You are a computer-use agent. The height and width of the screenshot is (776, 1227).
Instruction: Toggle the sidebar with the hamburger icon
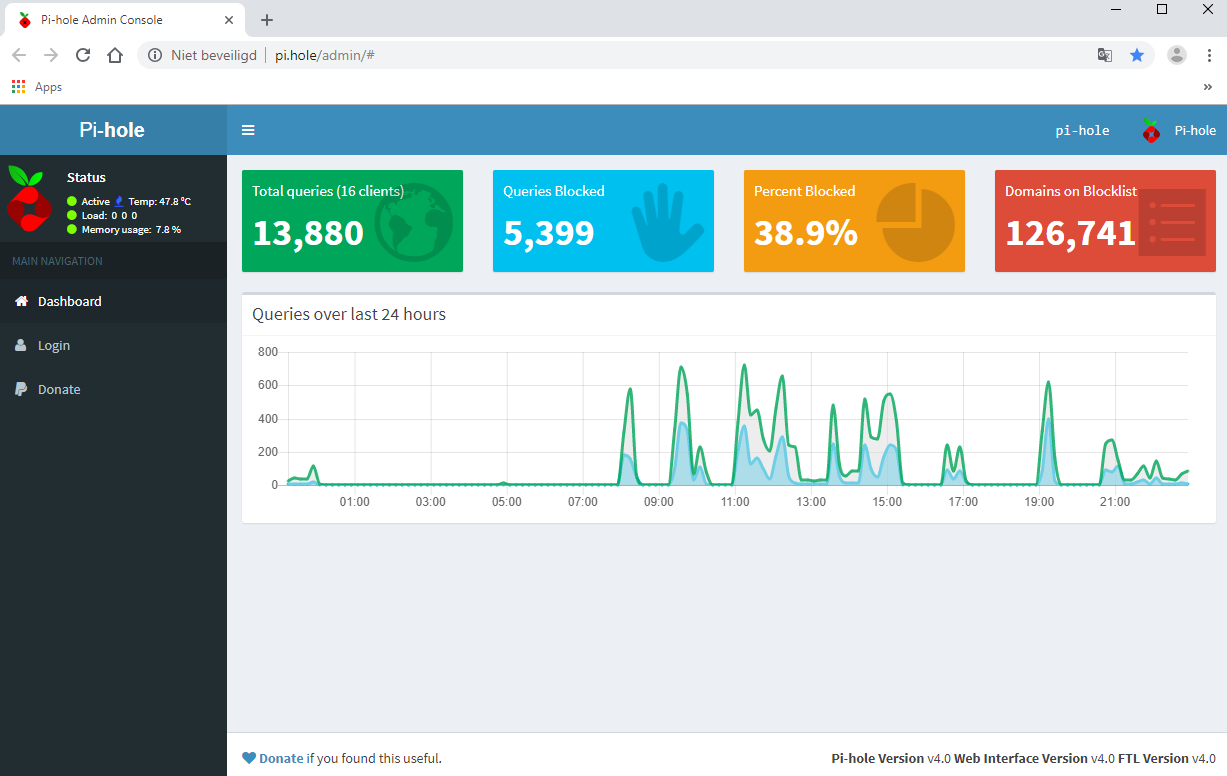[x=248, y=130]
